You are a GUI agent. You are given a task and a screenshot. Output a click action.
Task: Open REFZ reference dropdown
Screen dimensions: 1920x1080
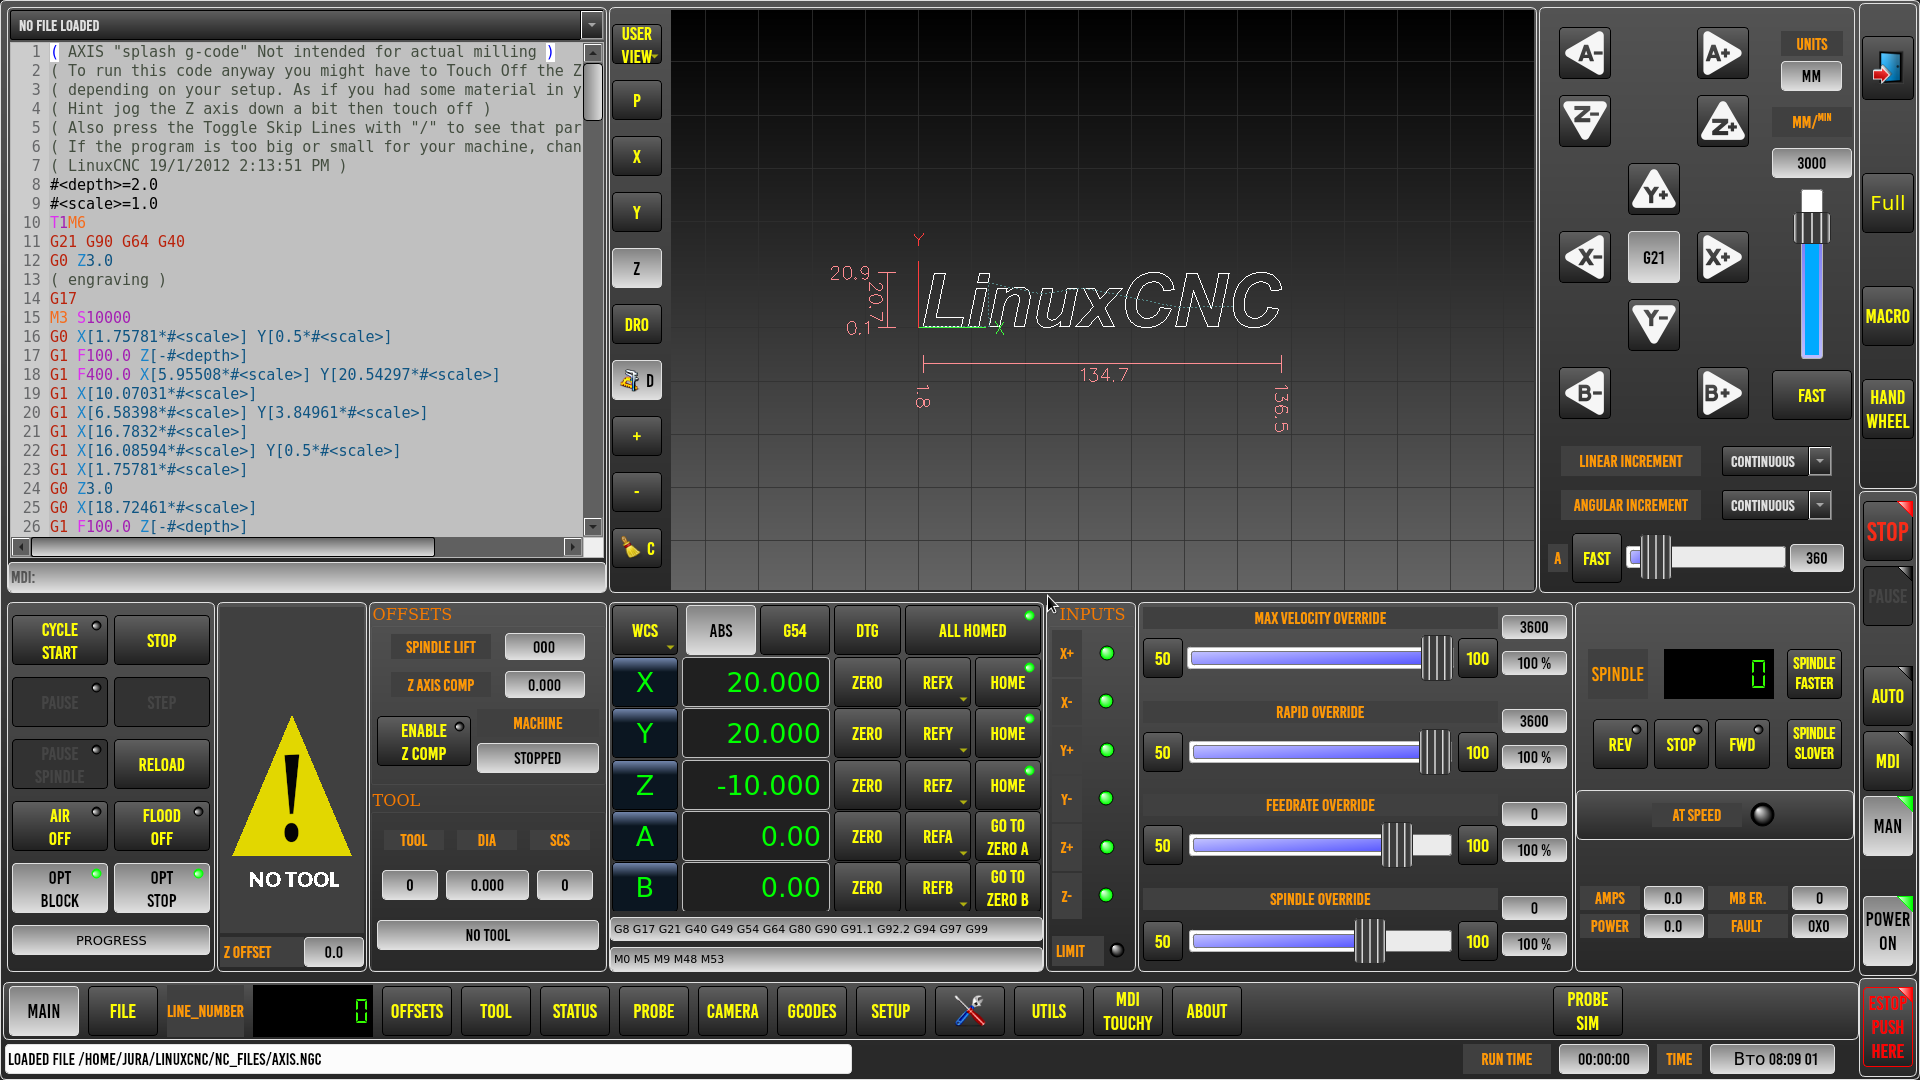coord(938,786)
